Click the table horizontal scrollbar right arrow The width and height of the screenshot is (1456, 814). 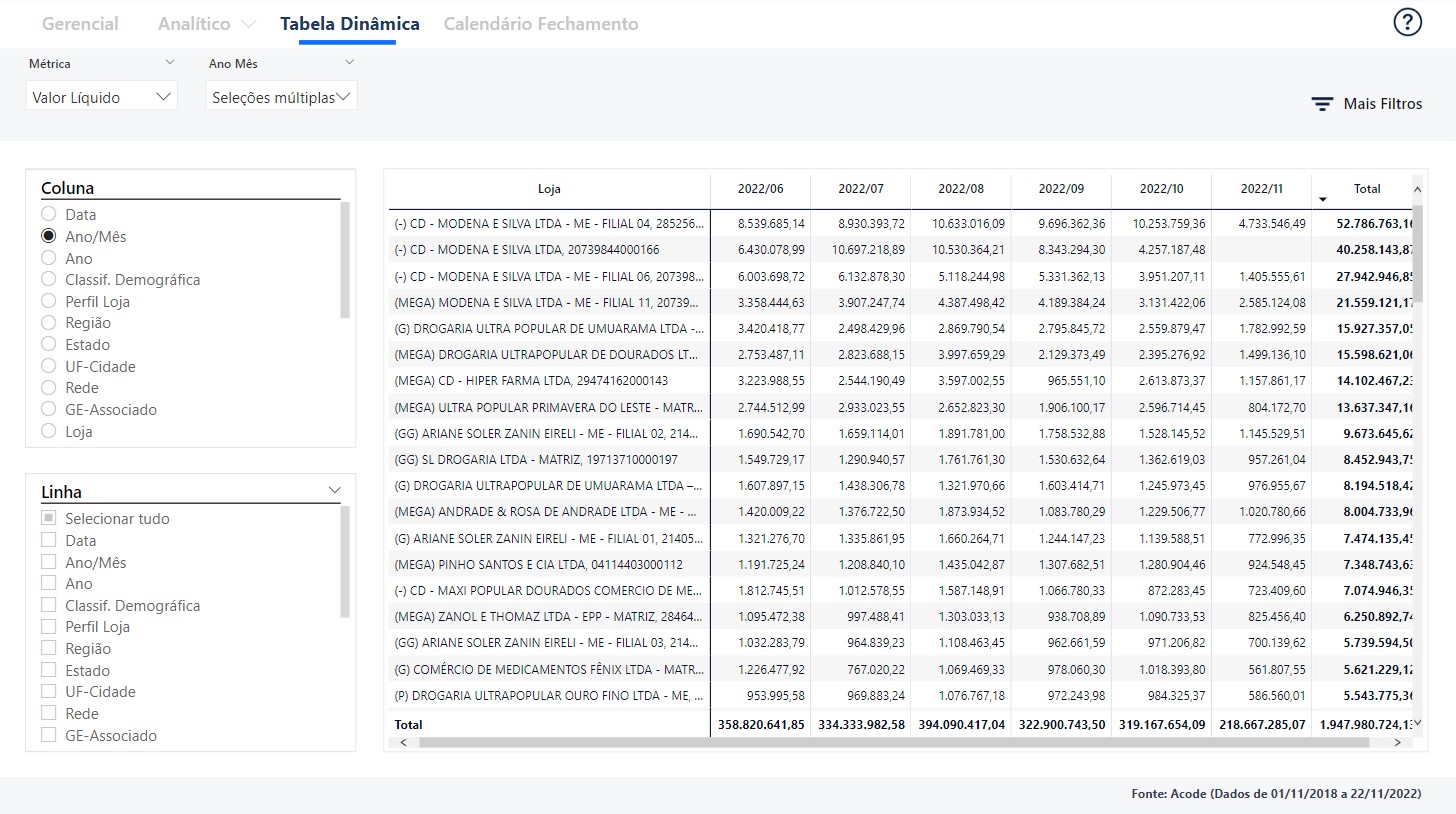[1397, 743]
